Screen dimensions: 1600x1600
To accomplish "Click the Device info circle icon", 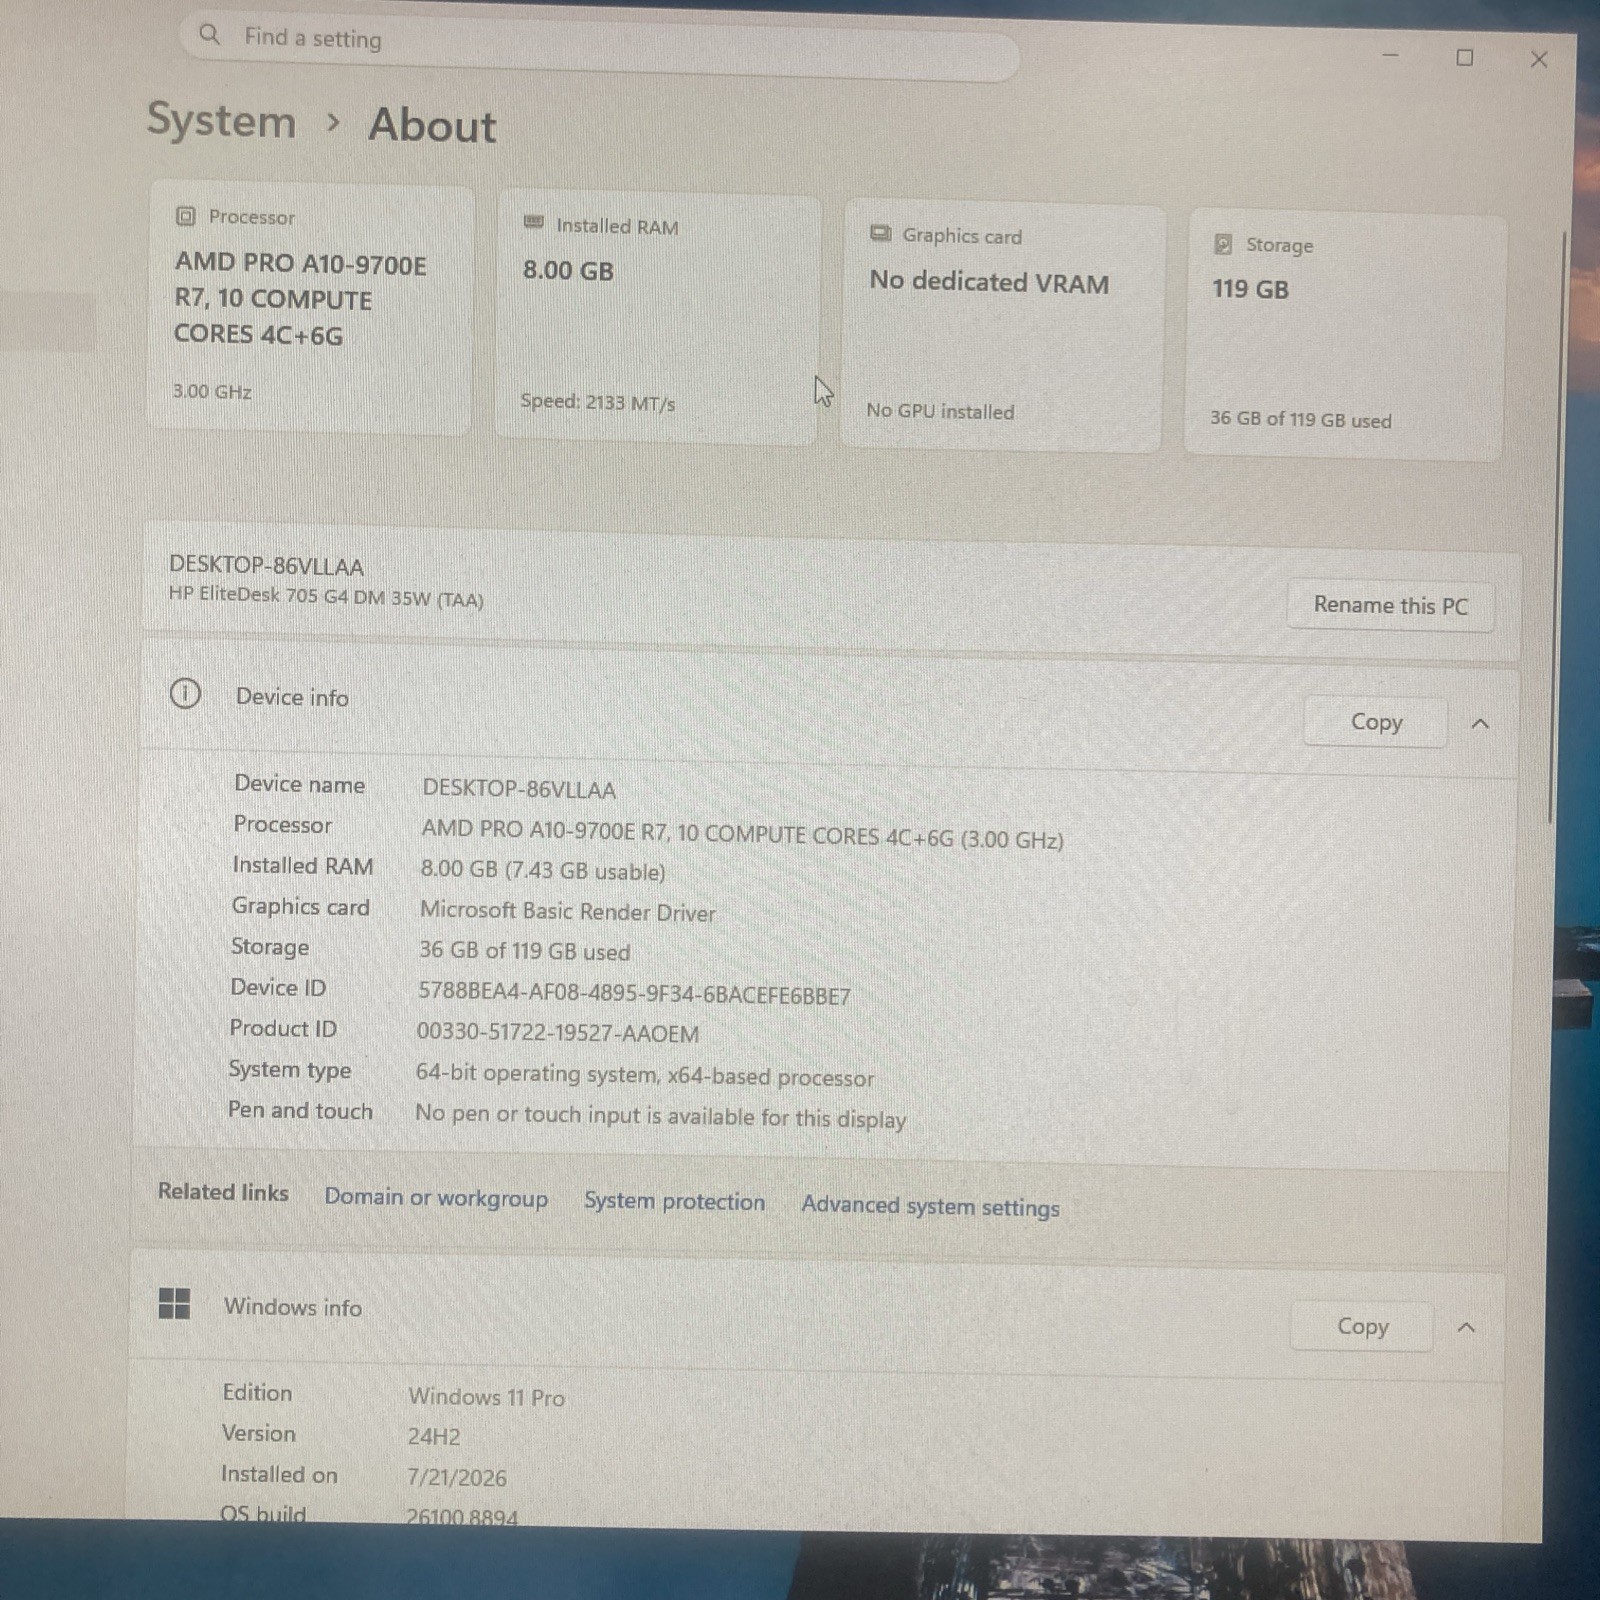I will click(x=185, y=693).
